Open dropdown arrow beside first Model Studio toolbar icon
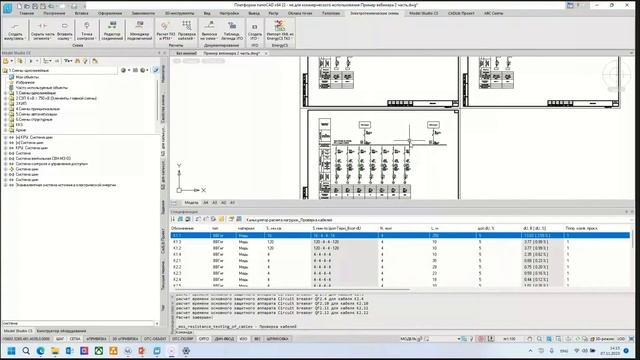640x360 pixels. pyautogui.click(x=11, y=61)
